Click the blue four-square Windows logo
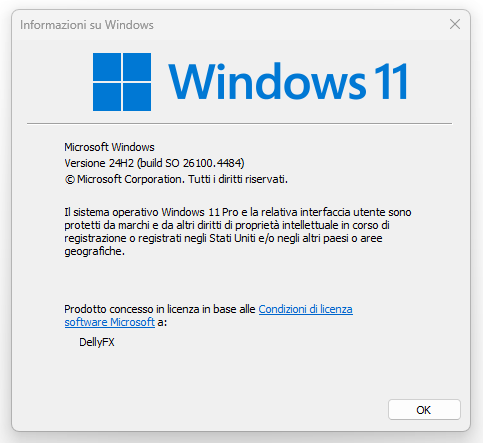Screen dimensions: 483x443 (x=122, y=82)
